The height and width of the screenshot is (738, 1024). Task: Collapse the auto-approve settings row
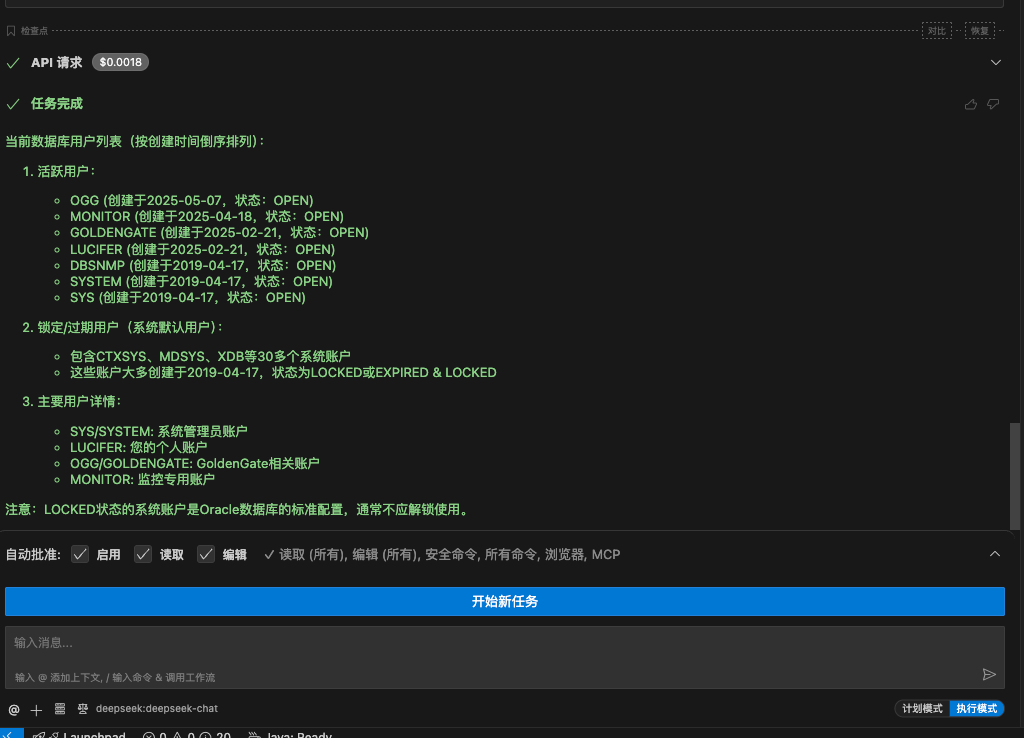tap(995, 553)
